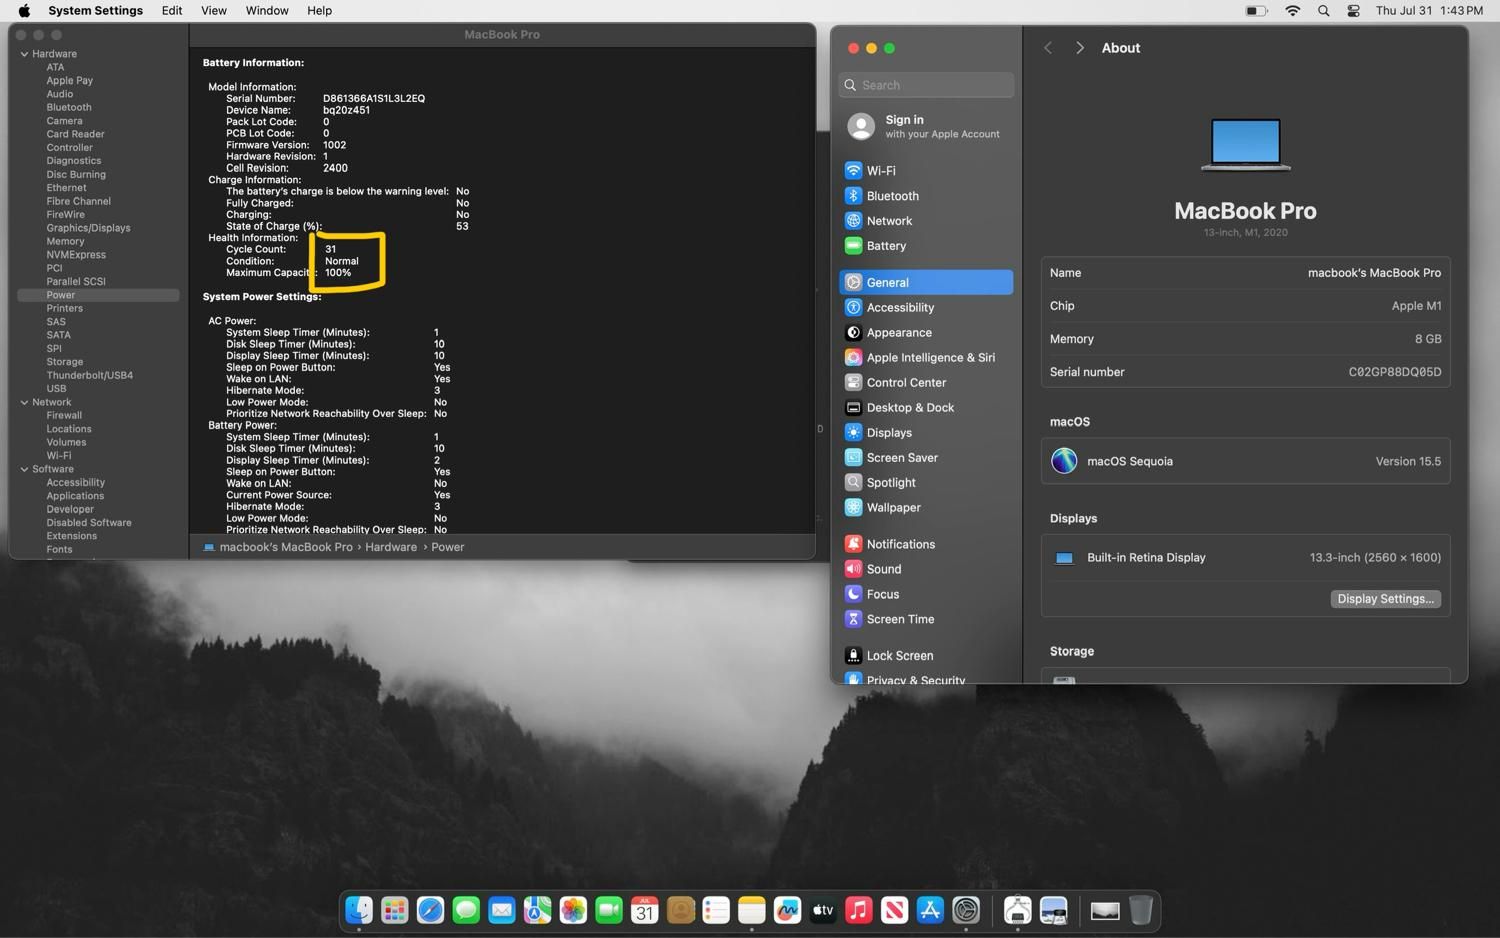Open the System Settings app menu
1500x938 pixels.
(x=95, y=10)
